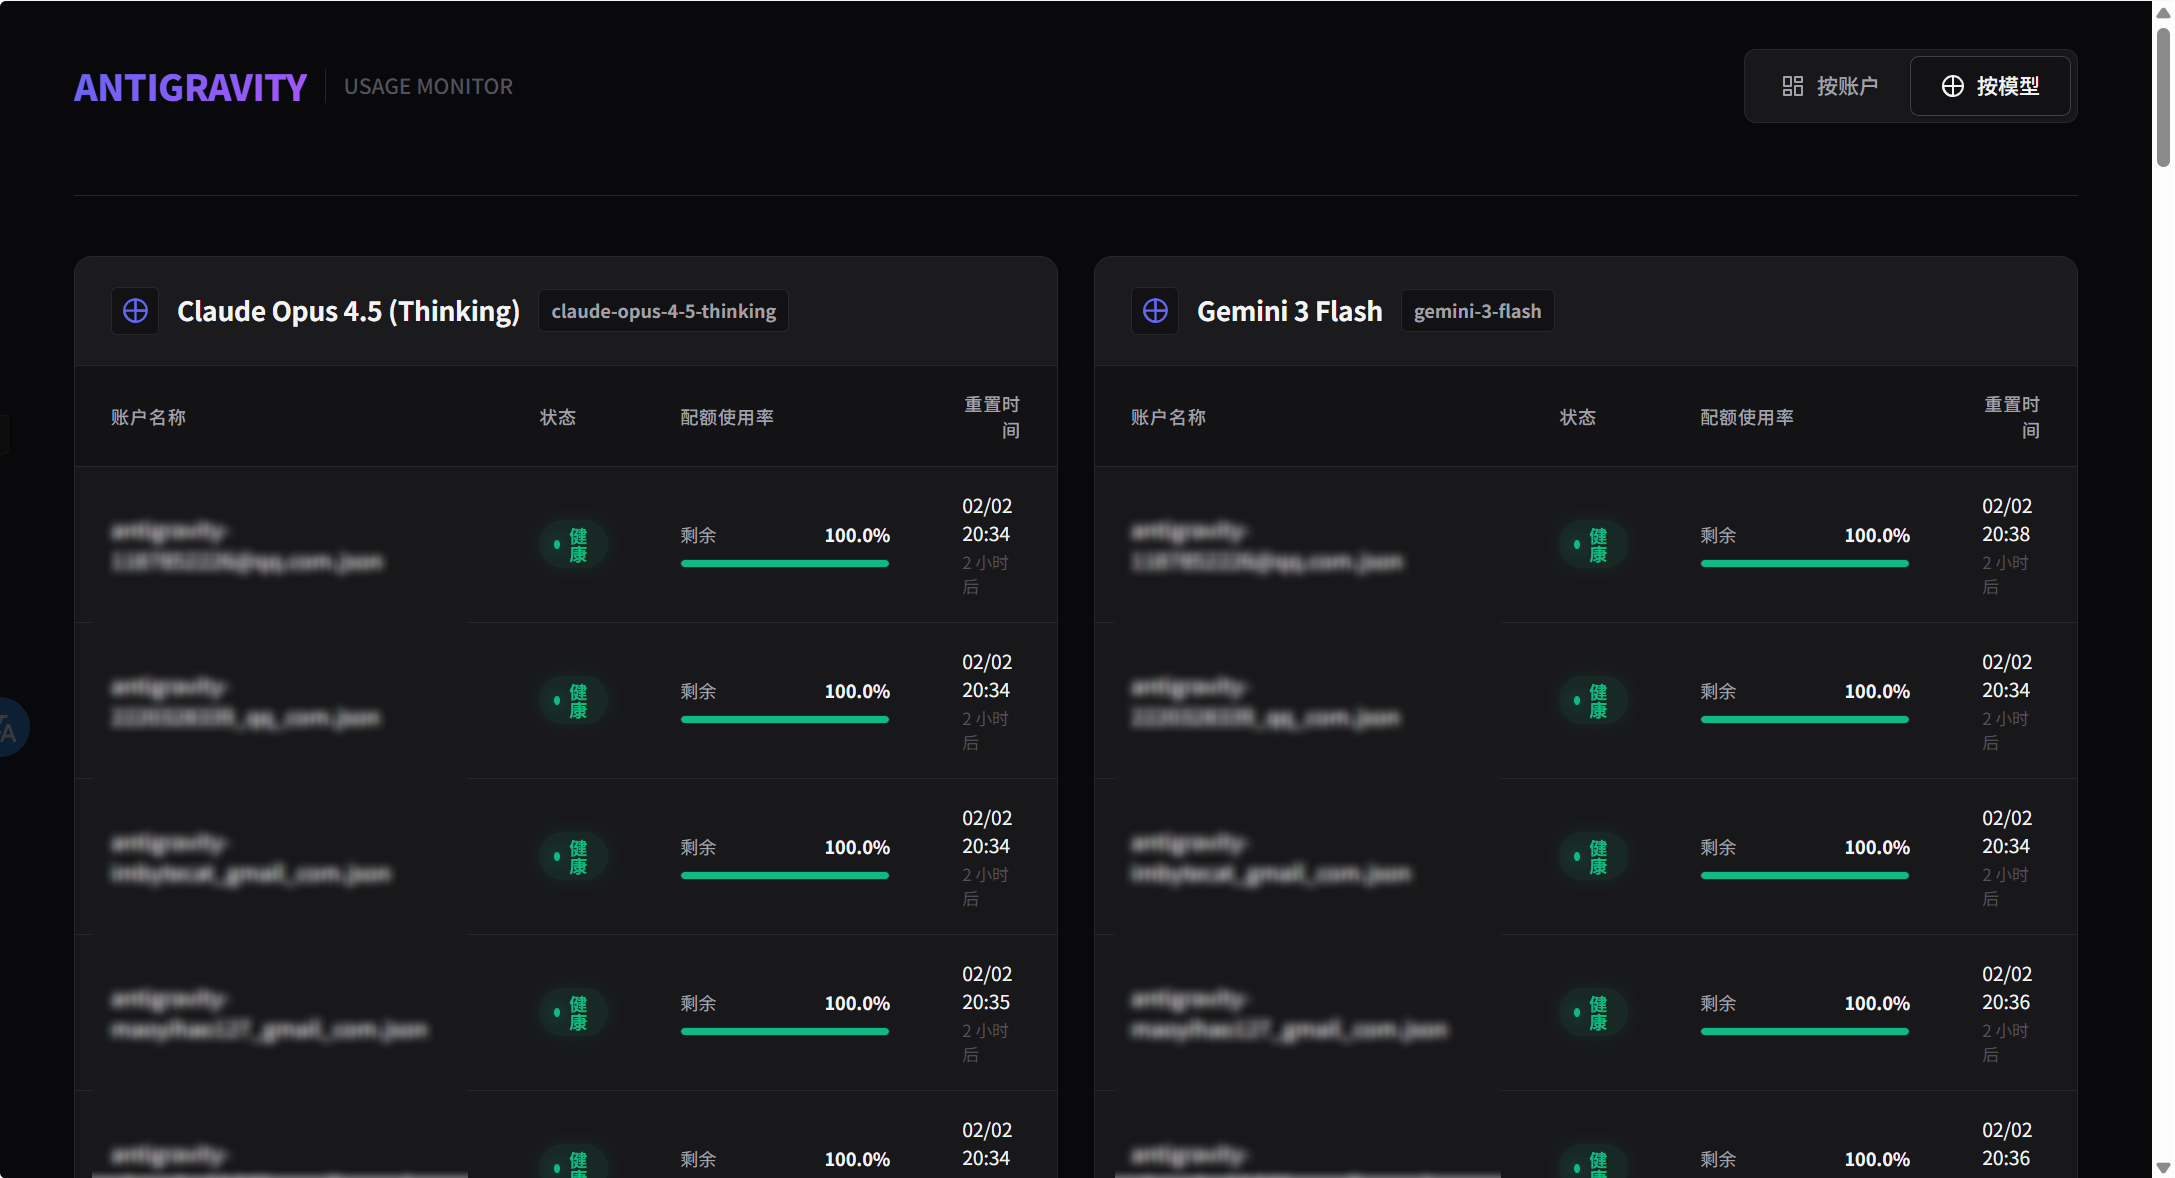The image size is (2175, 1178).
Task: Click the 配额使用率 column header under Gemini
Action: pos(1747,417)
